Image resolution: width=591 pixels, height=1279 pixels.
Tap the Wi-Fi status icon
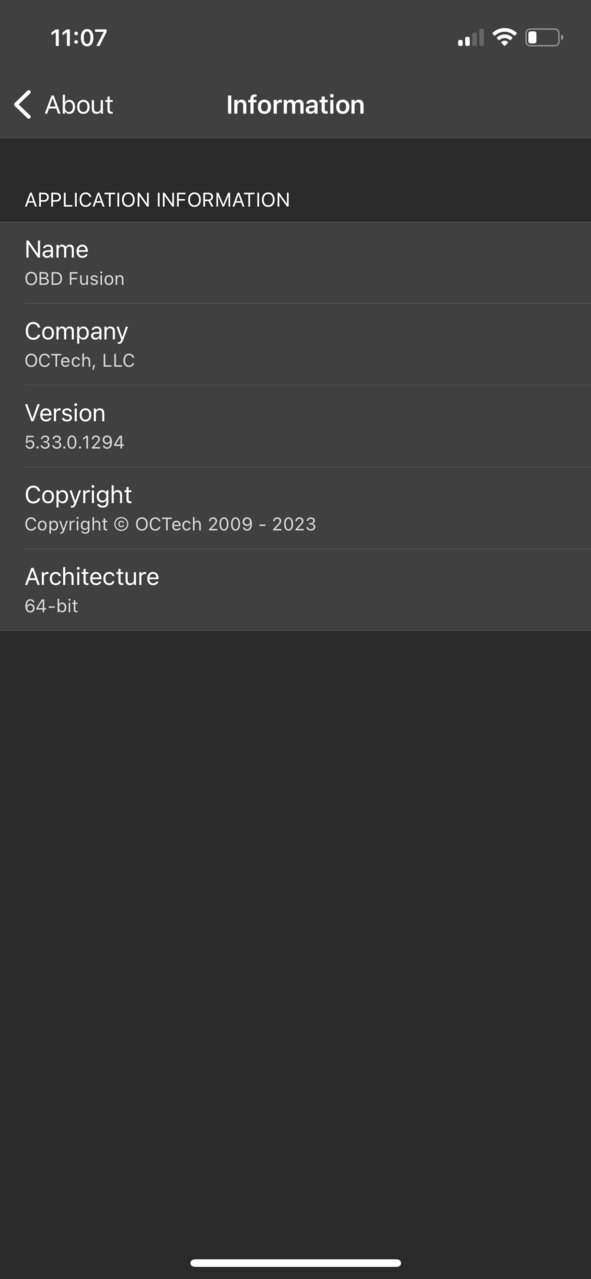505,38
